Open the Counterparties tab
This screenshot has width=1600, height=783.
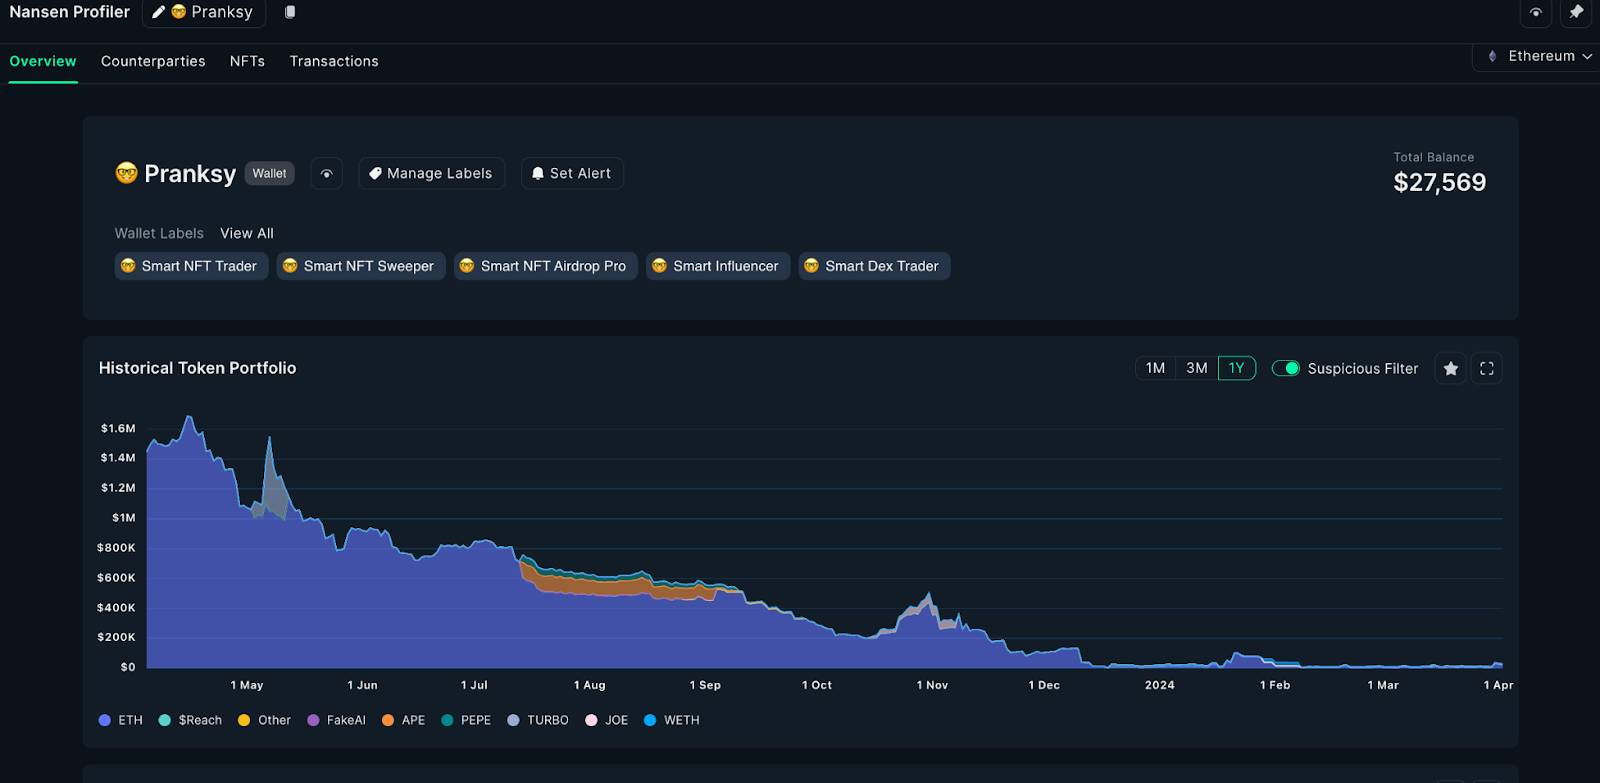(153, 61)
